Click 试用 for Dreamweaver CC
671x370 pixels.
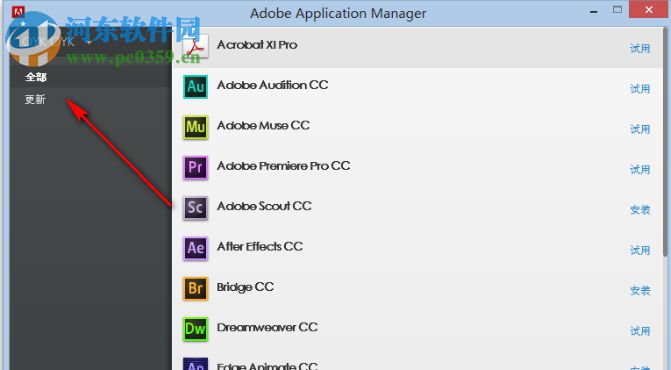pos(640,331)
